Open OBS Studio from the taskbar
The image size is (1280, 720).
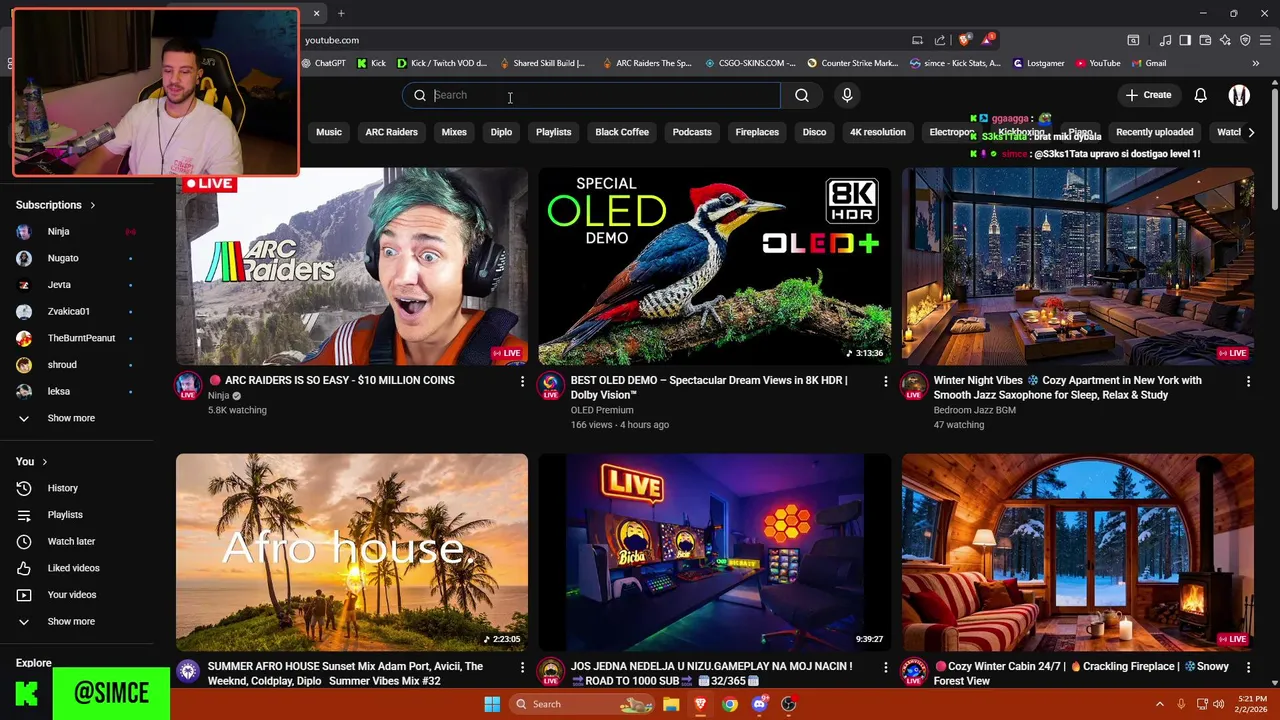coord(788,704)
